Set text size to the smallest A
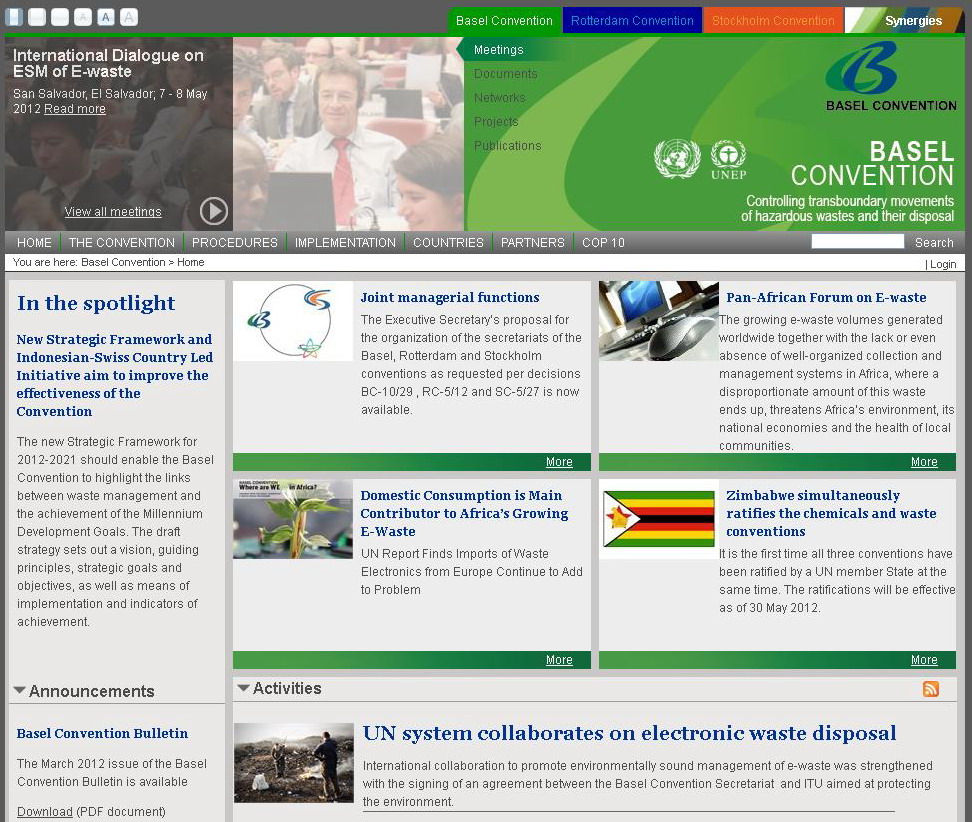 click(x=82, y=17)
